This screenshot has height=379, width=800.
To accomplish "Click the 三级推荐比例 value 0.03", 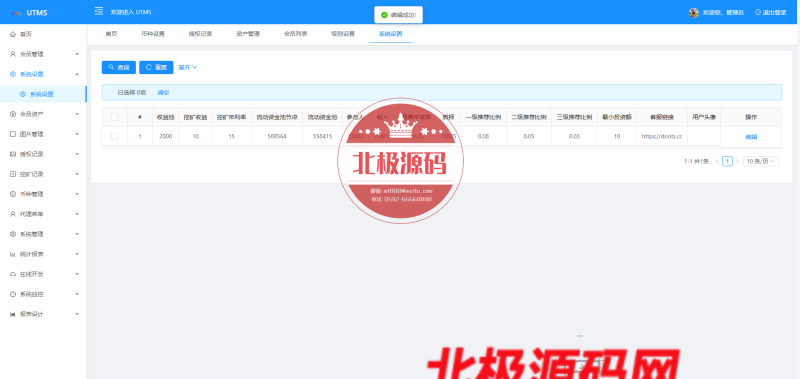I will point(574,137).
